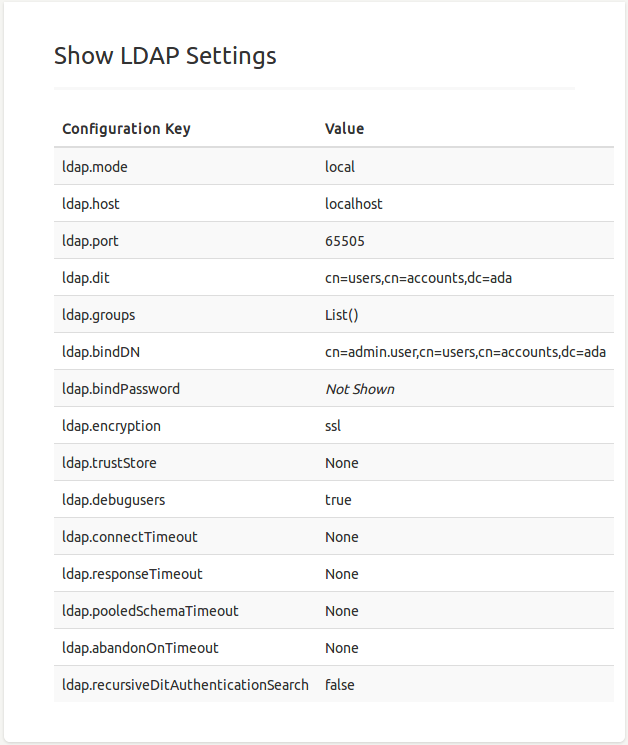Select the port value 65505
628x745 pixels.
[x=344, y=241]
